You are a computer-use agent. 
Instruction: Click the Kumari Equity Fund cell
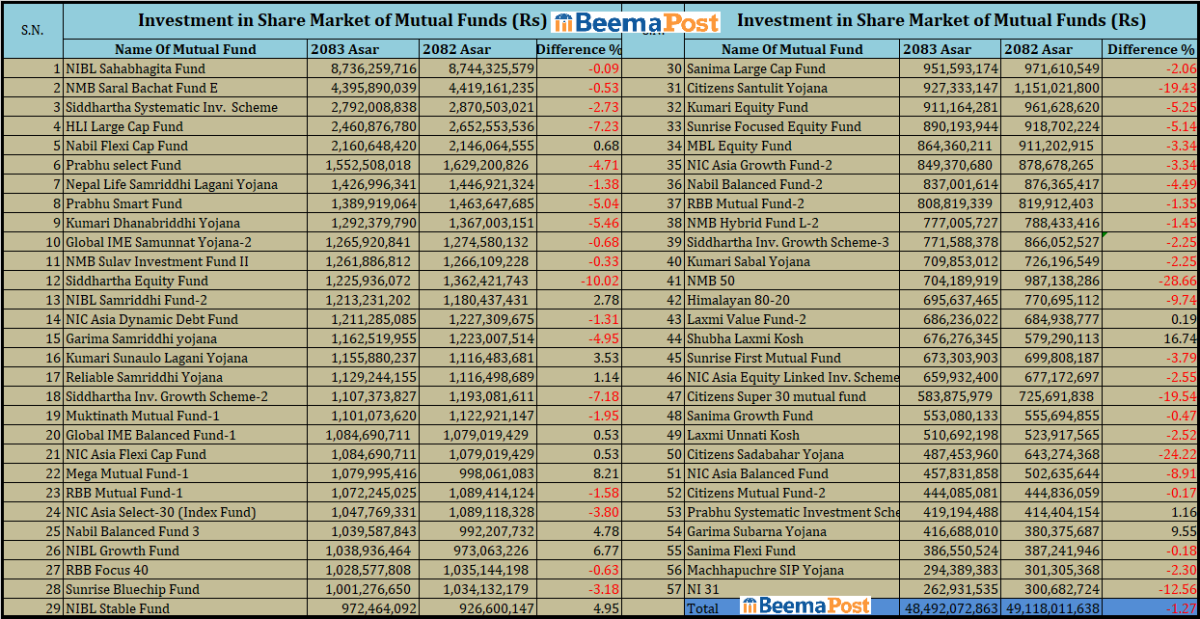click(791, 107)
